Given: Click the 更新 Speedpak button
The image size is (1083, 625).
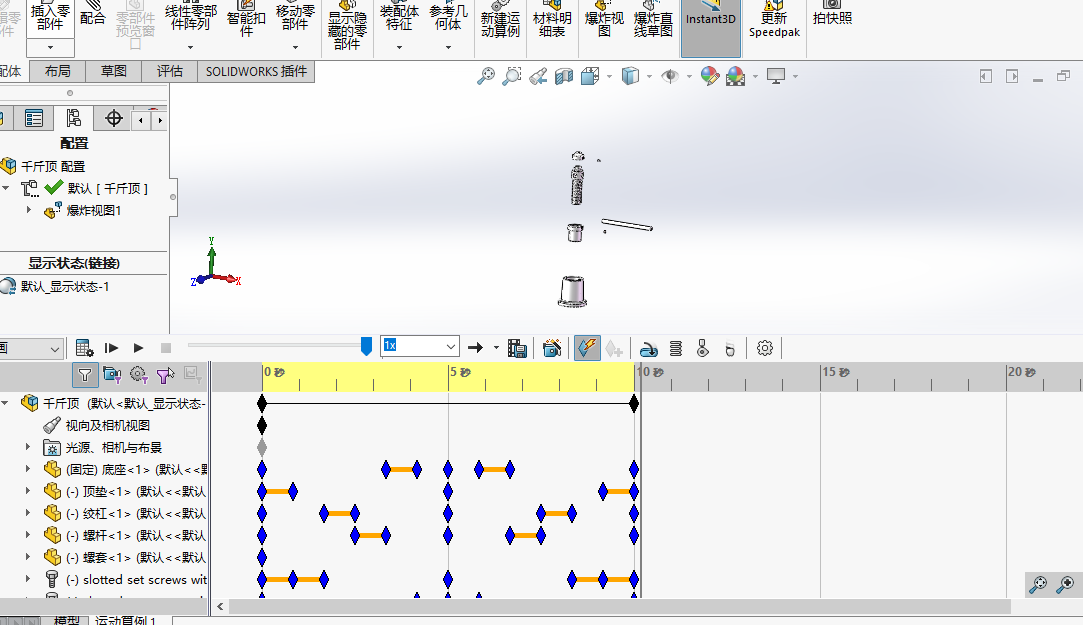Looking at the screenshot, I should [x=774, y=21].
